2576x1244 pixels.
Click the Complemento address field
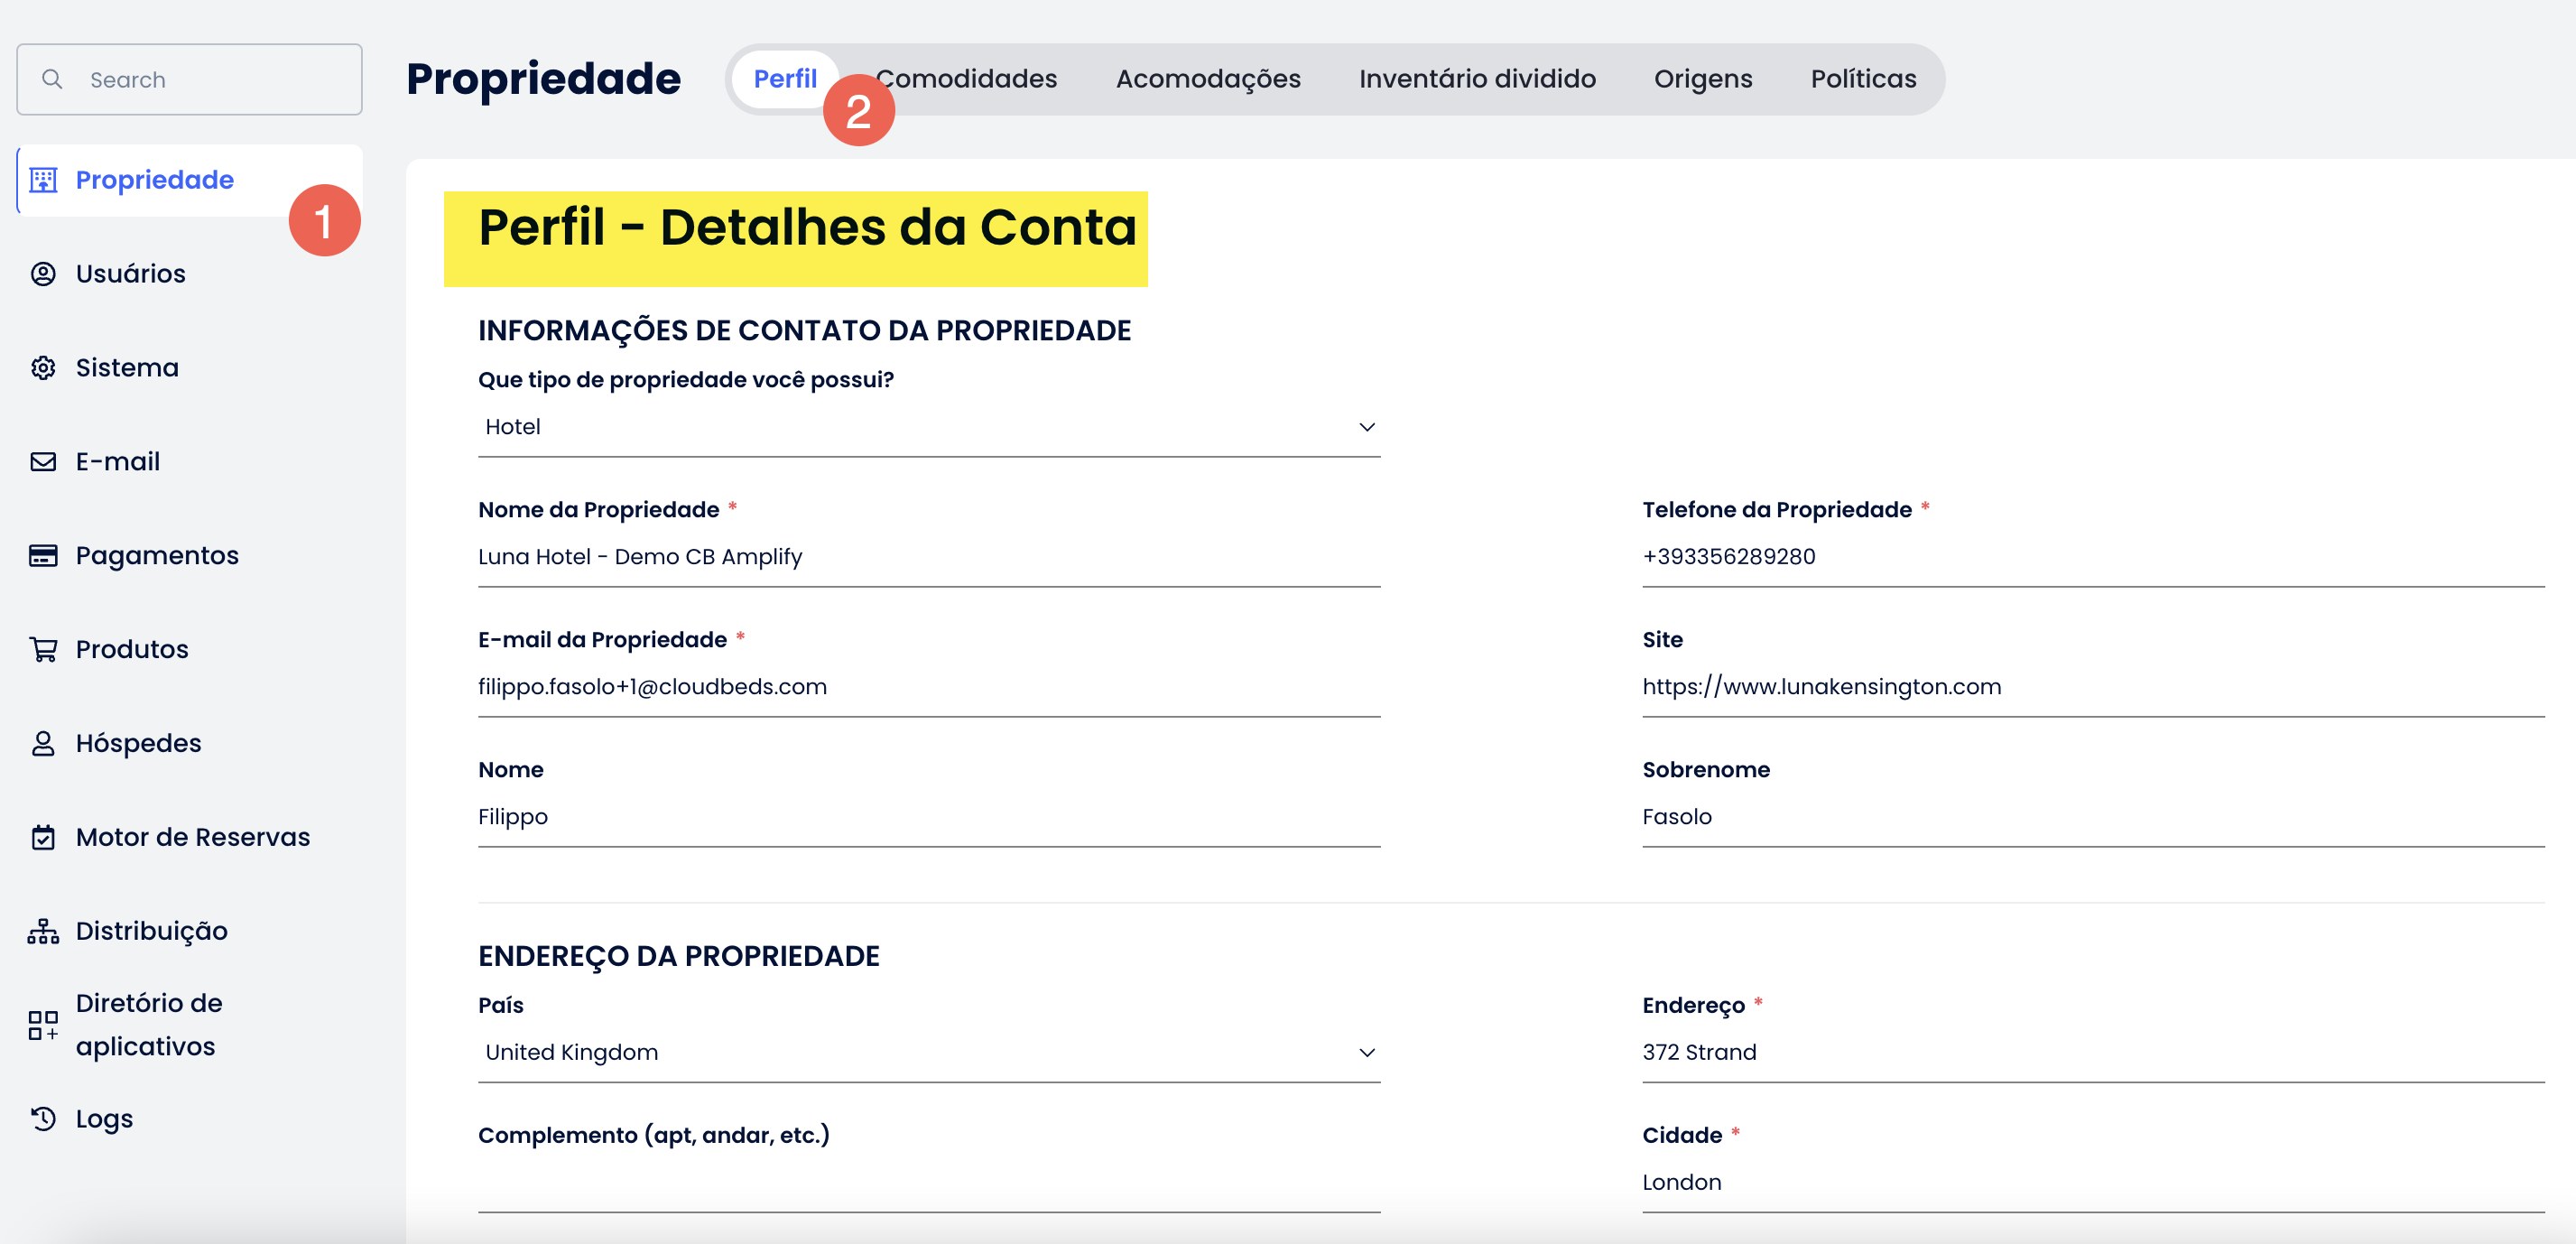pyautogui.click(x=929, y=1183)
